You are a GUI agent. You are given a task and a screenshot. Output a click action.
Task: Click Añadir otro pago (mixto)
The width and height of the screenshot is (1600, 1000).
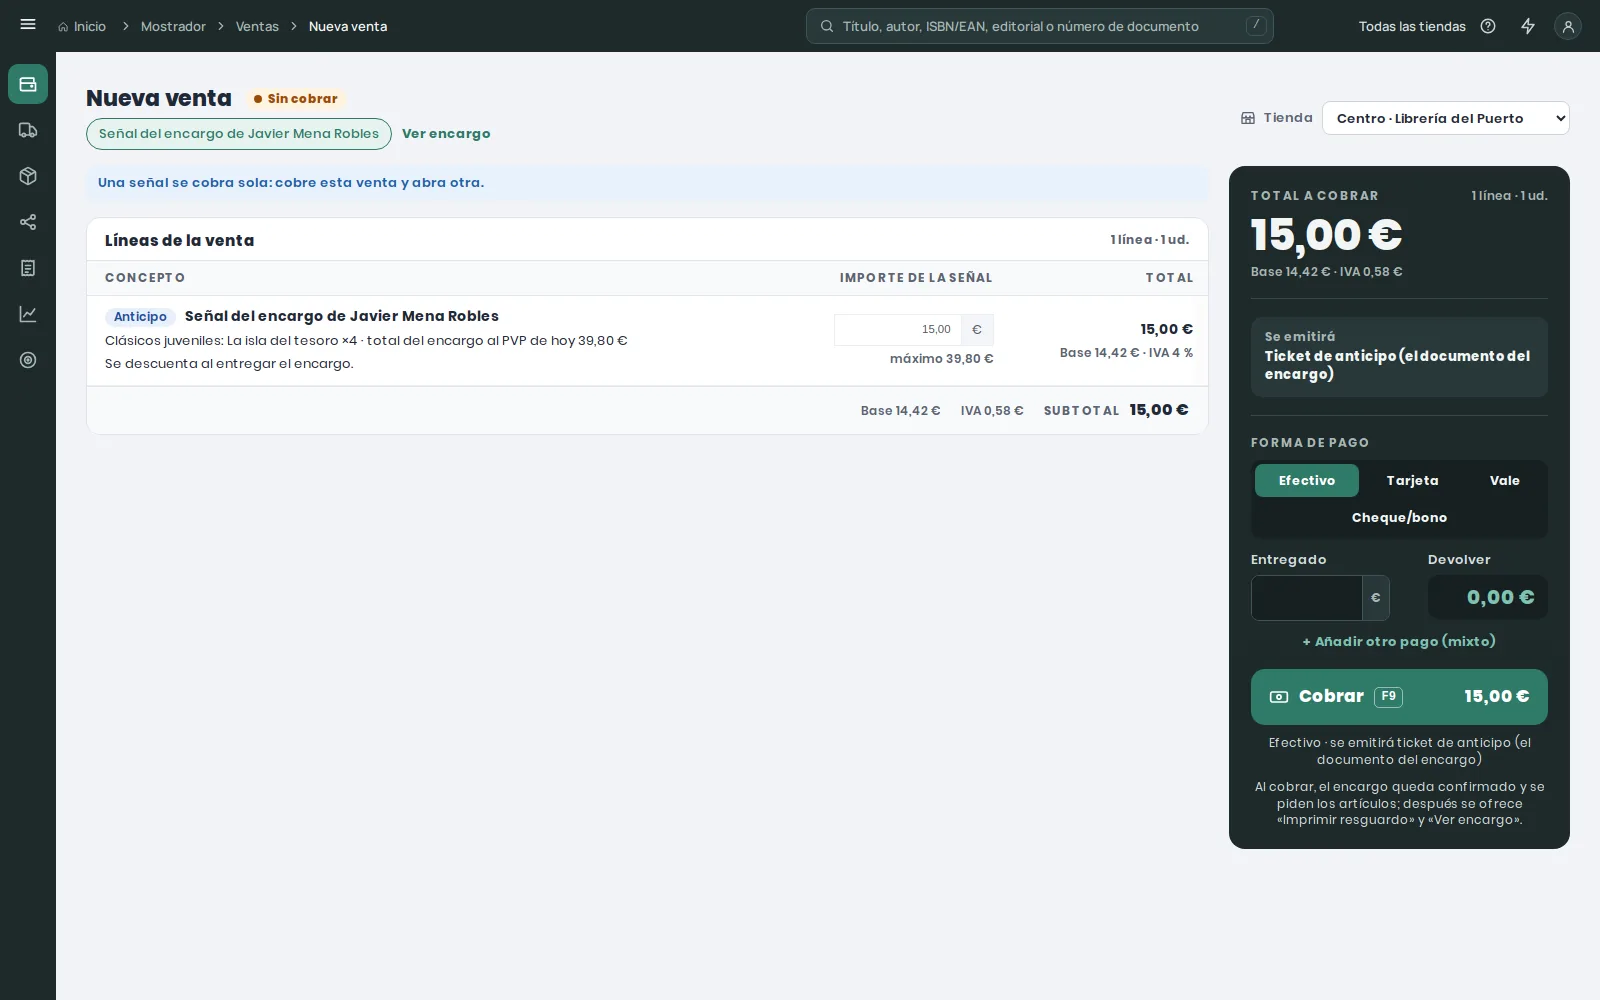[x=1399, y=642]
